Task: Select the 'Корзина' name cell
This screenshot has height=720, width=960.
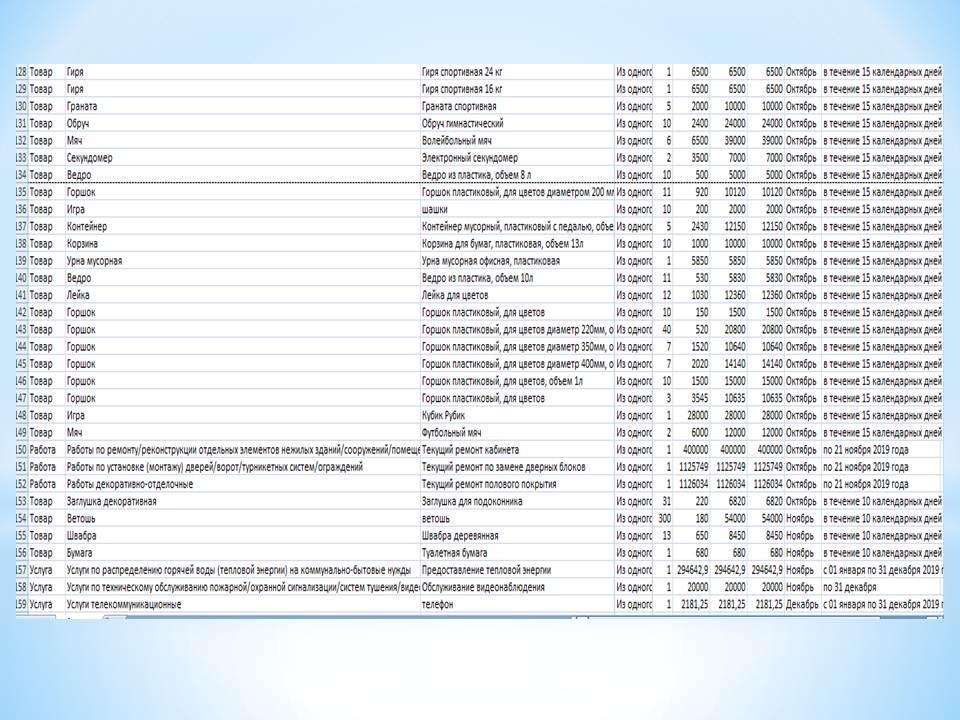Action: (242, 243)
